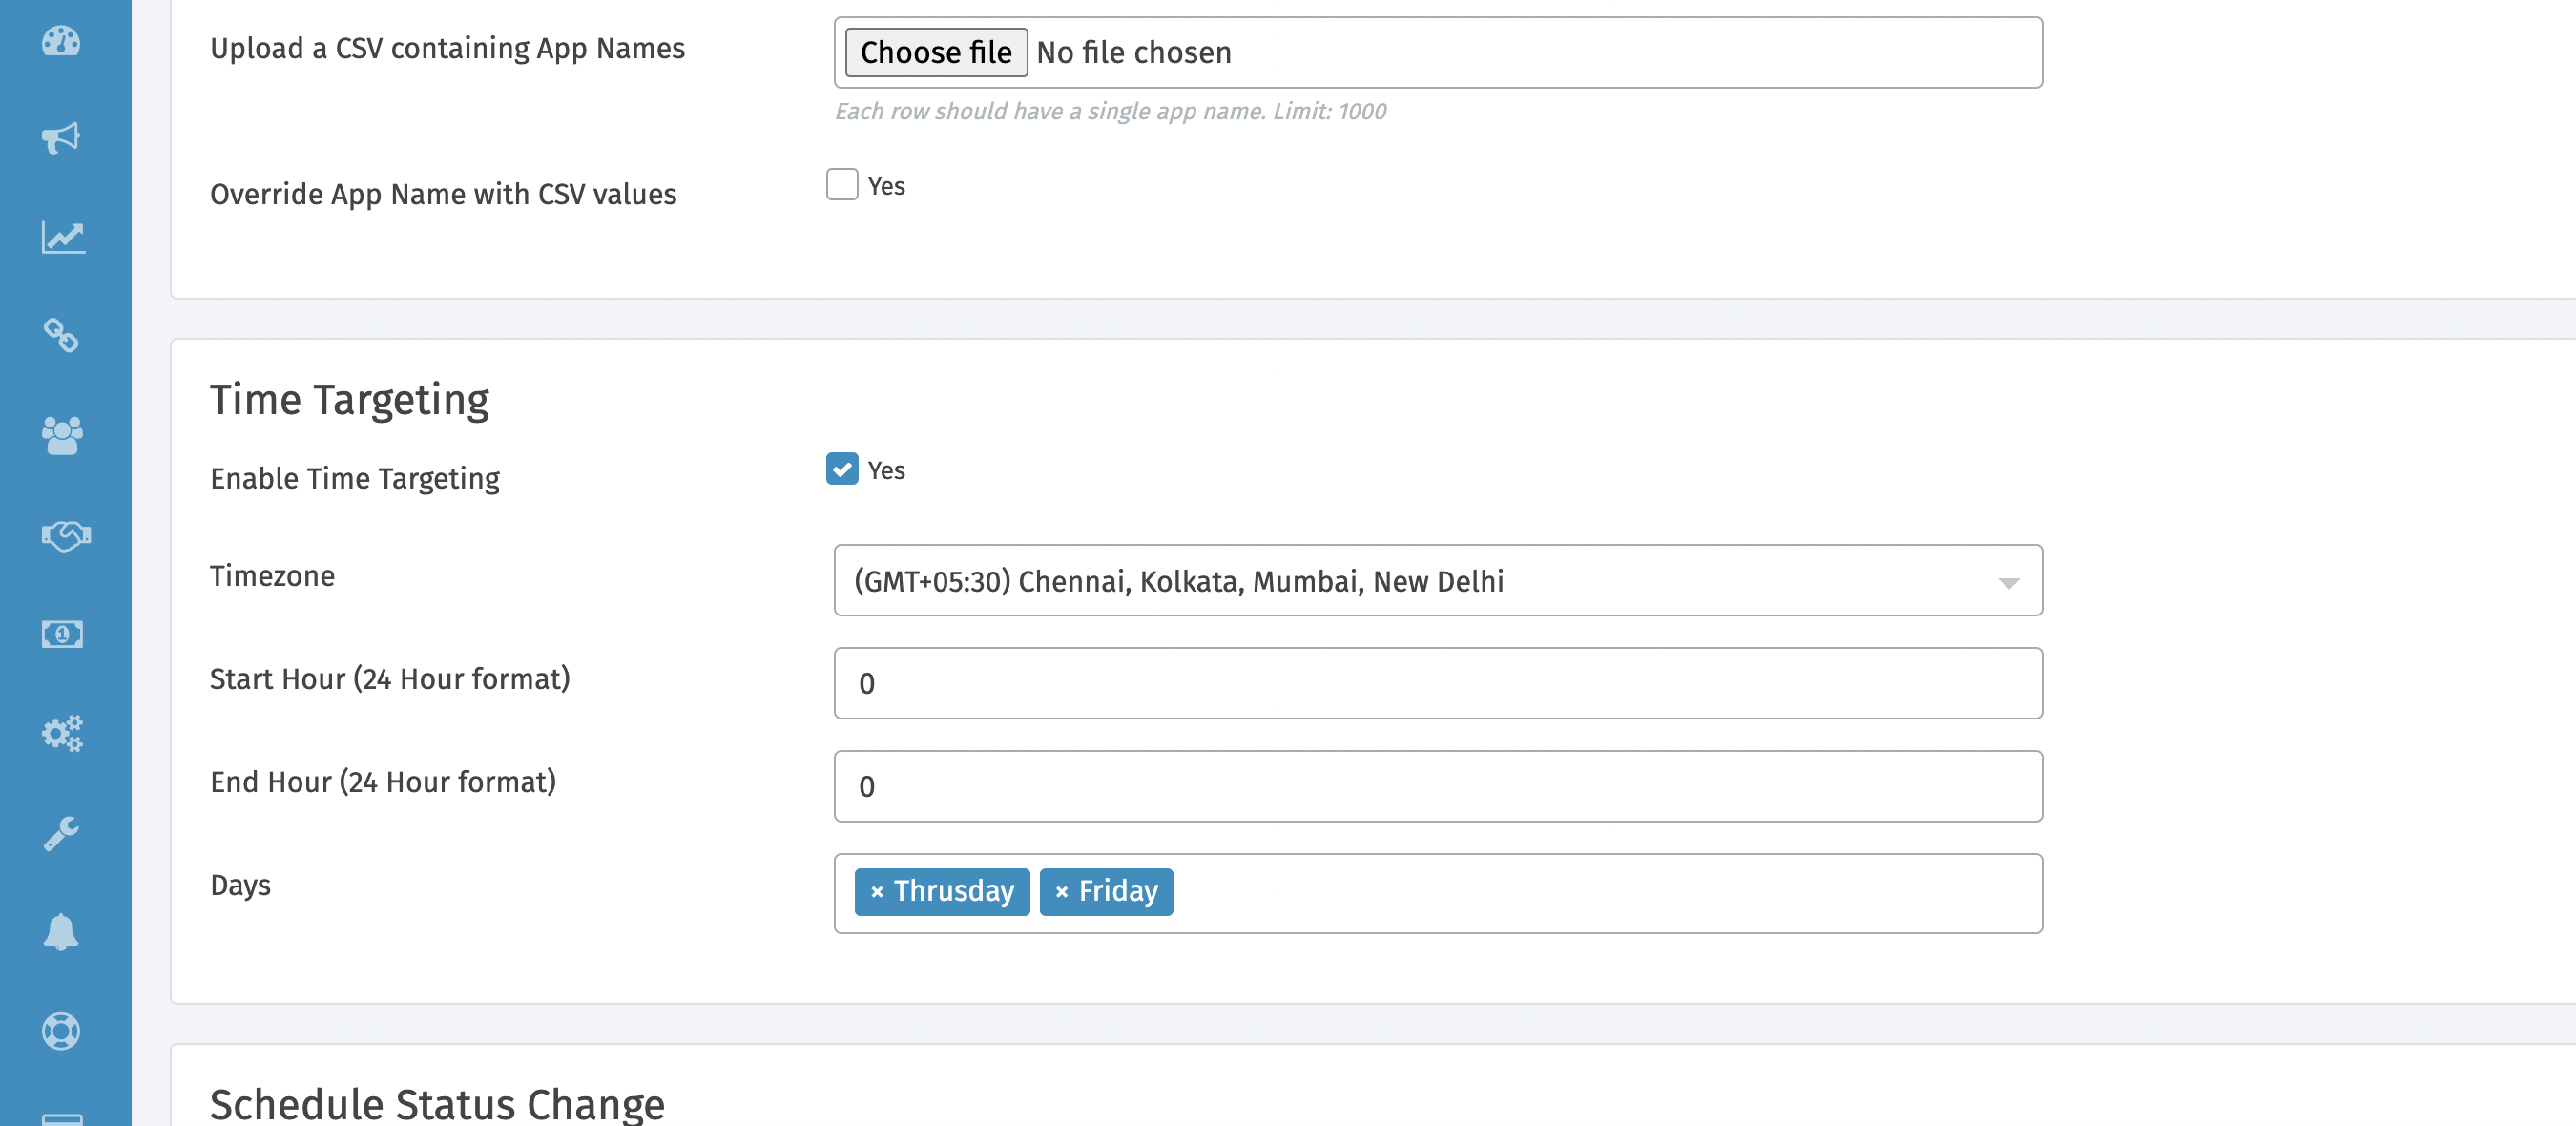
Task: Open the billing money icon
Action: click(x=62, y=633)
